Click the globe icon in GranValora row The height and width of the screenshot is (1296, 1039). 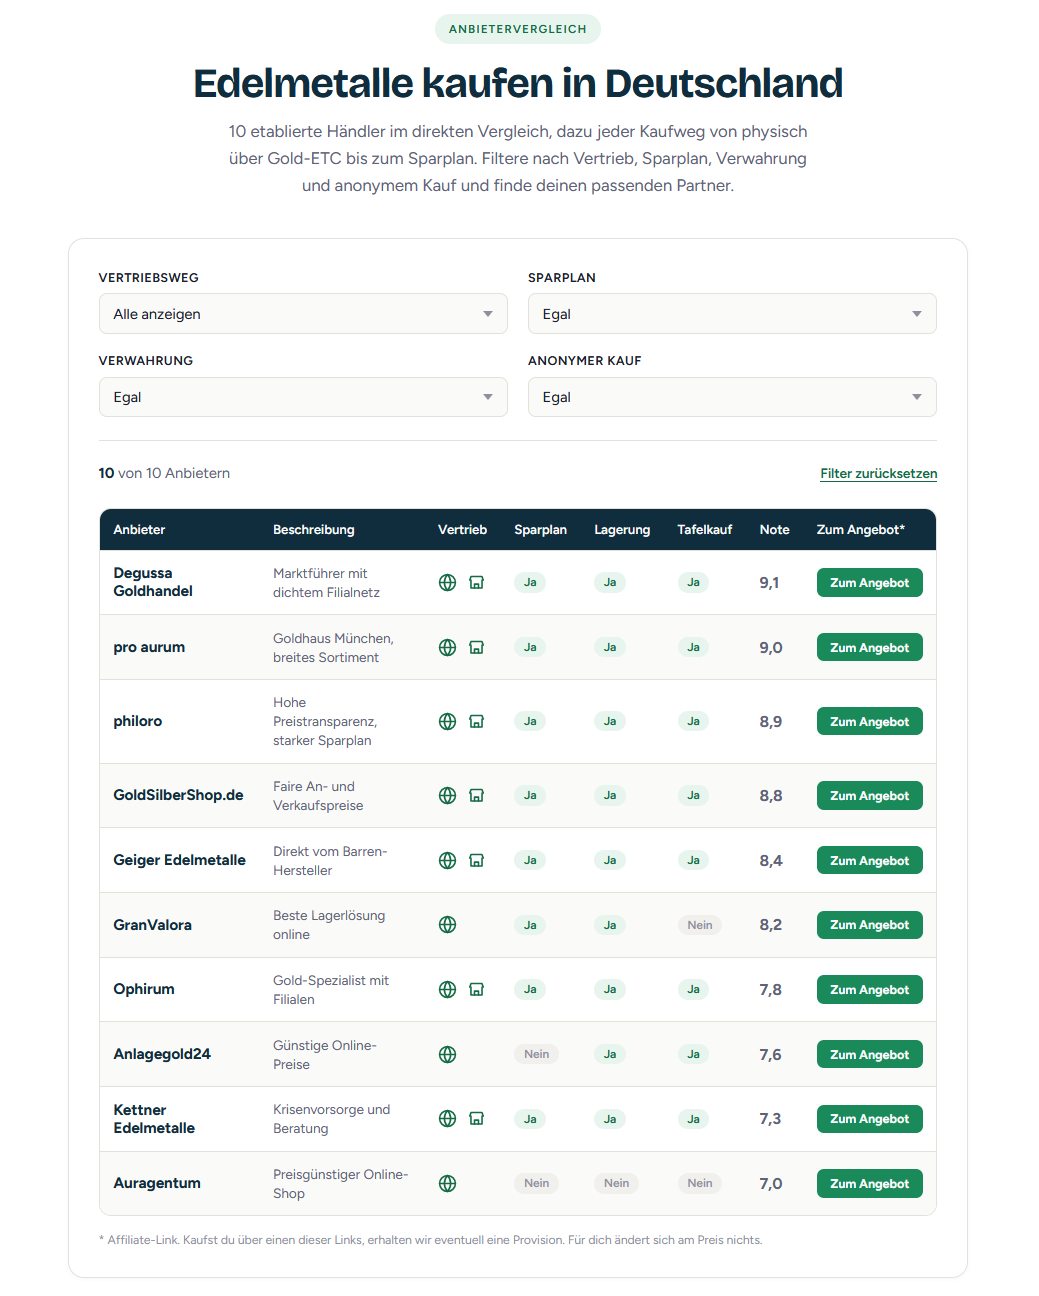tap(447, 924)
